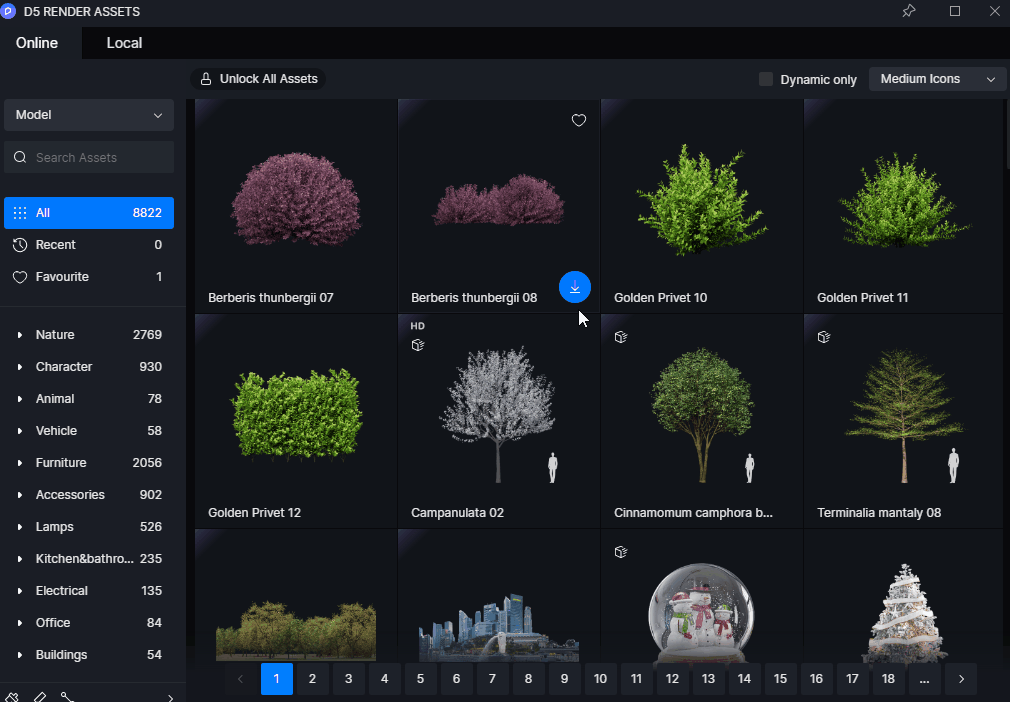Click the HD badge on Campanulata 02
The image size is (1010, 702).
[417, 326]
